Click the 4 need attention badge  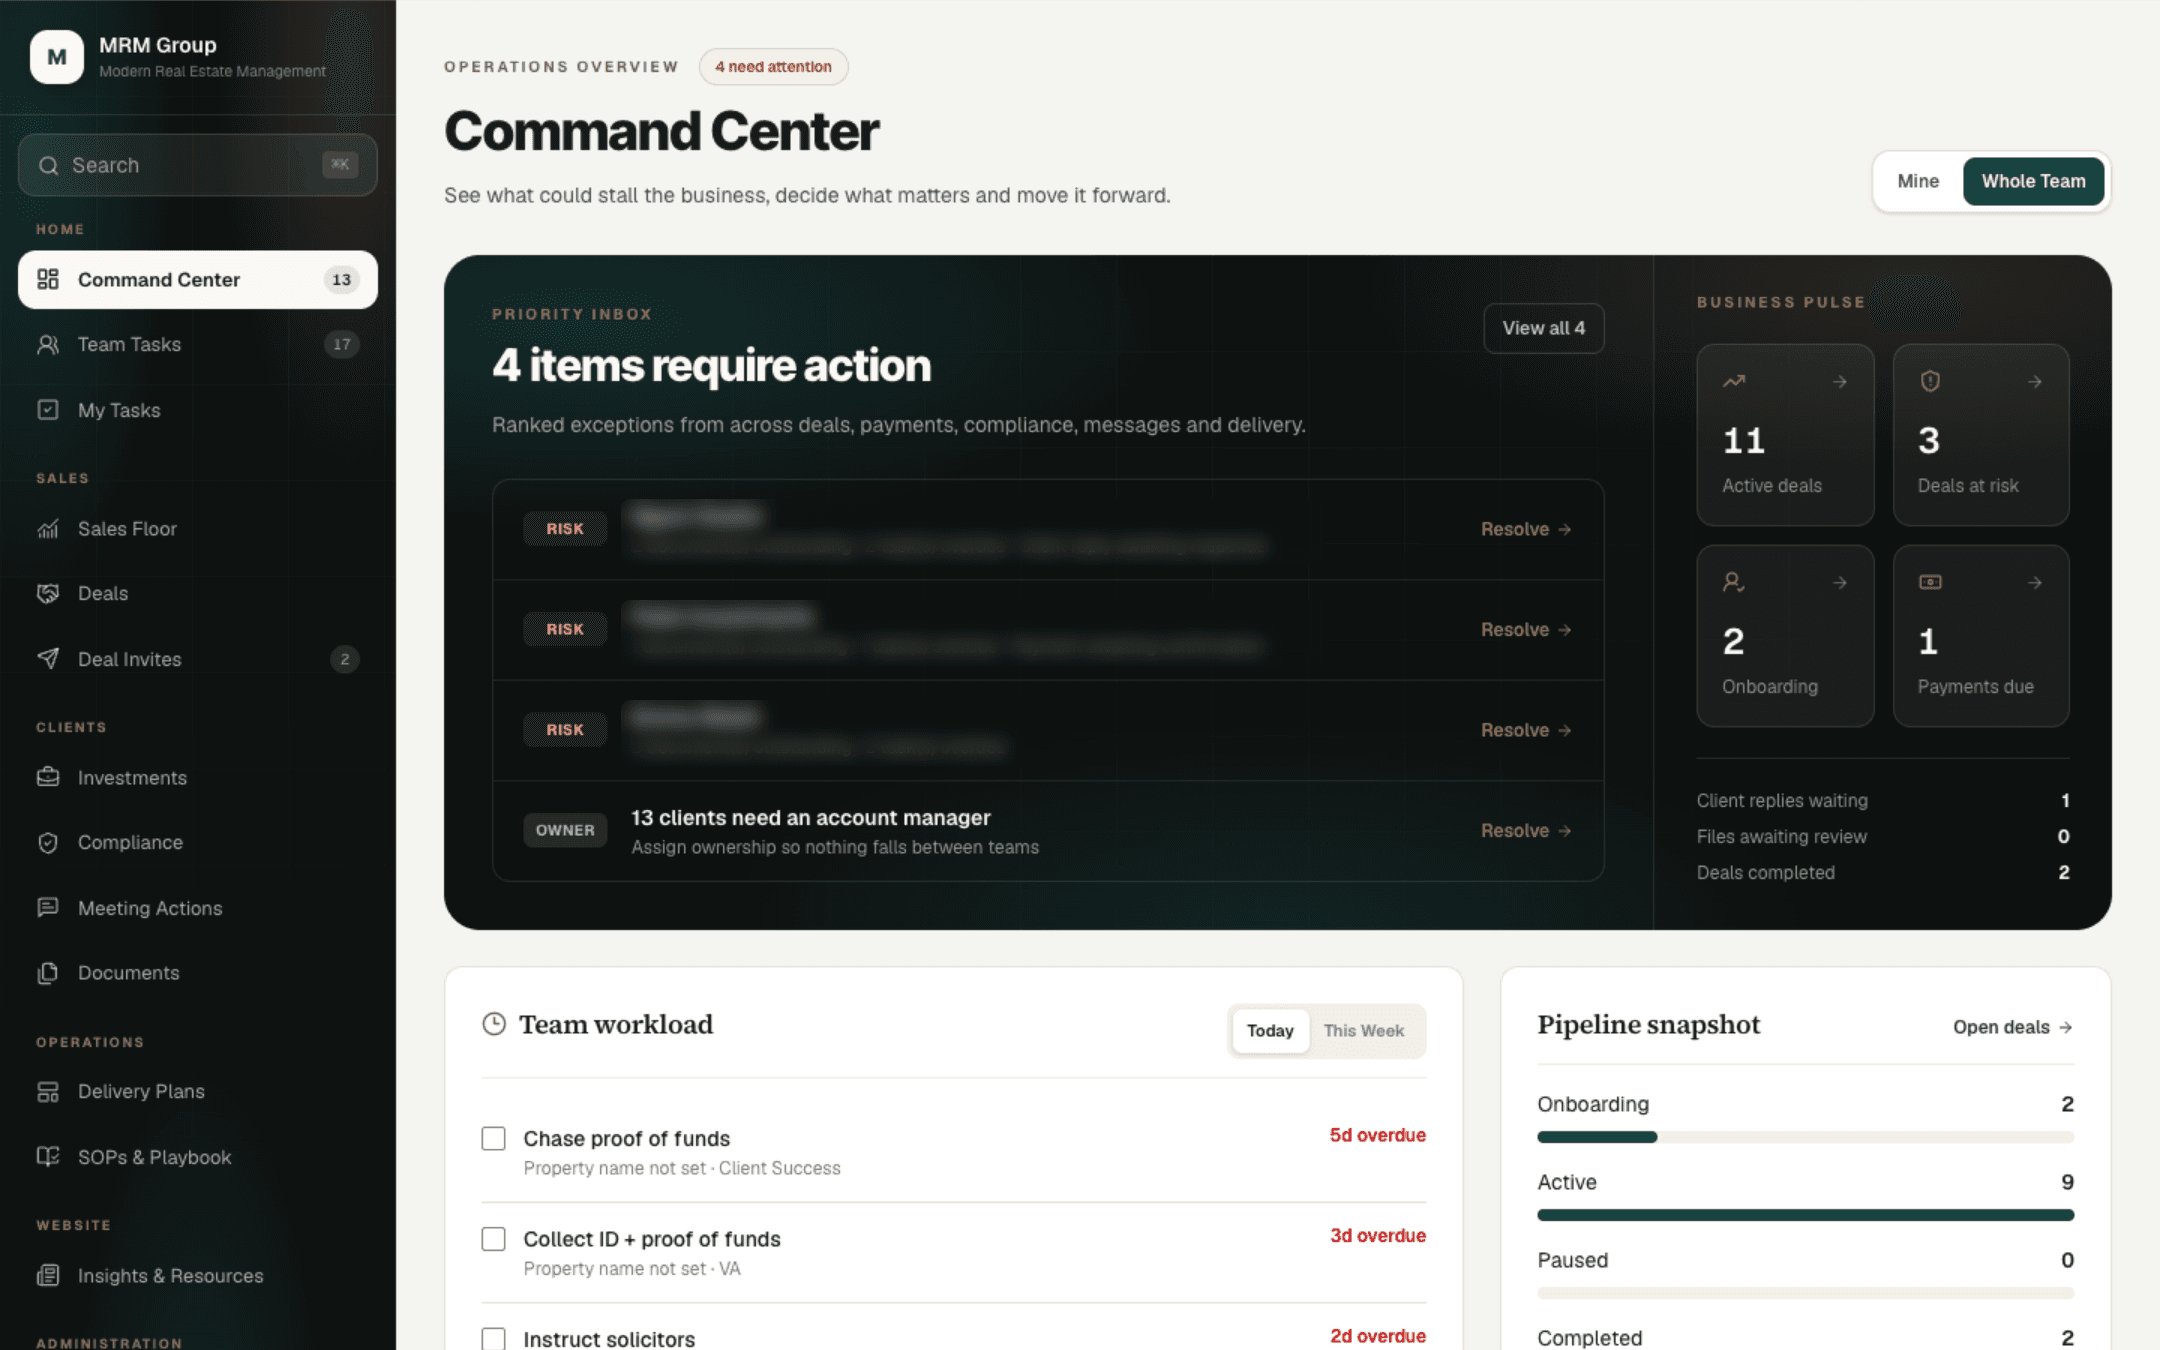coord(773,67)
